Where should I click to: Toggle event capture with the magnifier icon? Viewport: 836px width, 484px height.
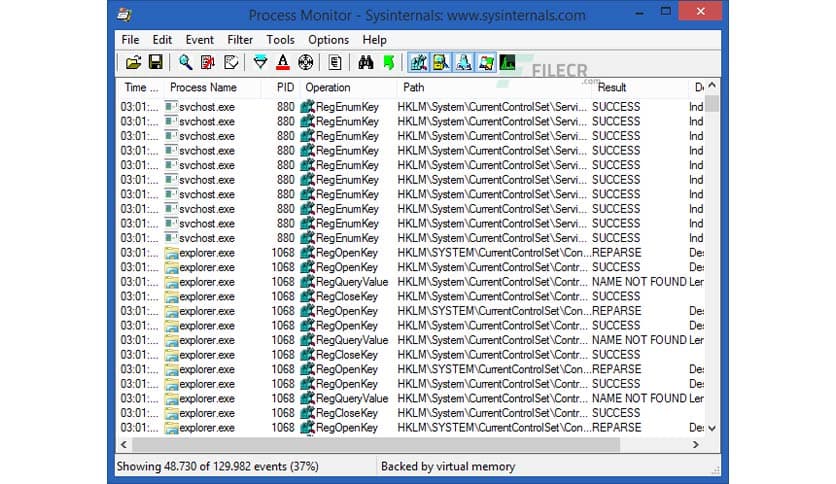pyautogui.click(x=185, y=62)
